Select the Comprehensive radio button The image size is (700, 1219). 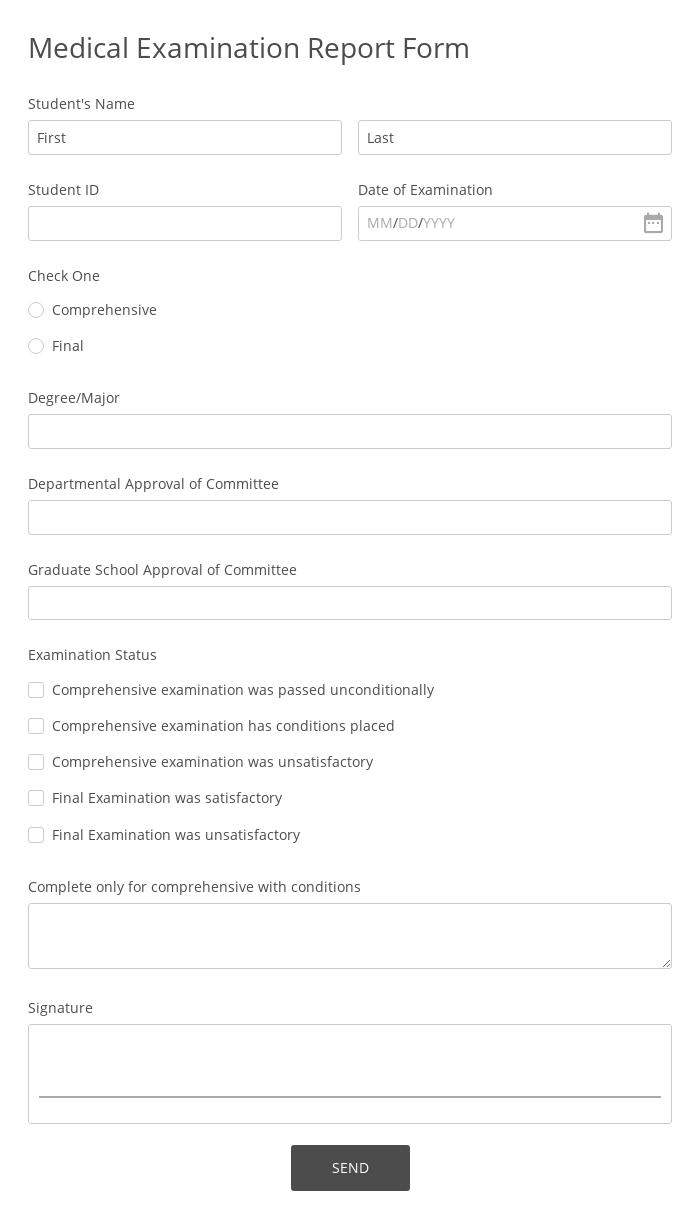[x=36, y=310]
